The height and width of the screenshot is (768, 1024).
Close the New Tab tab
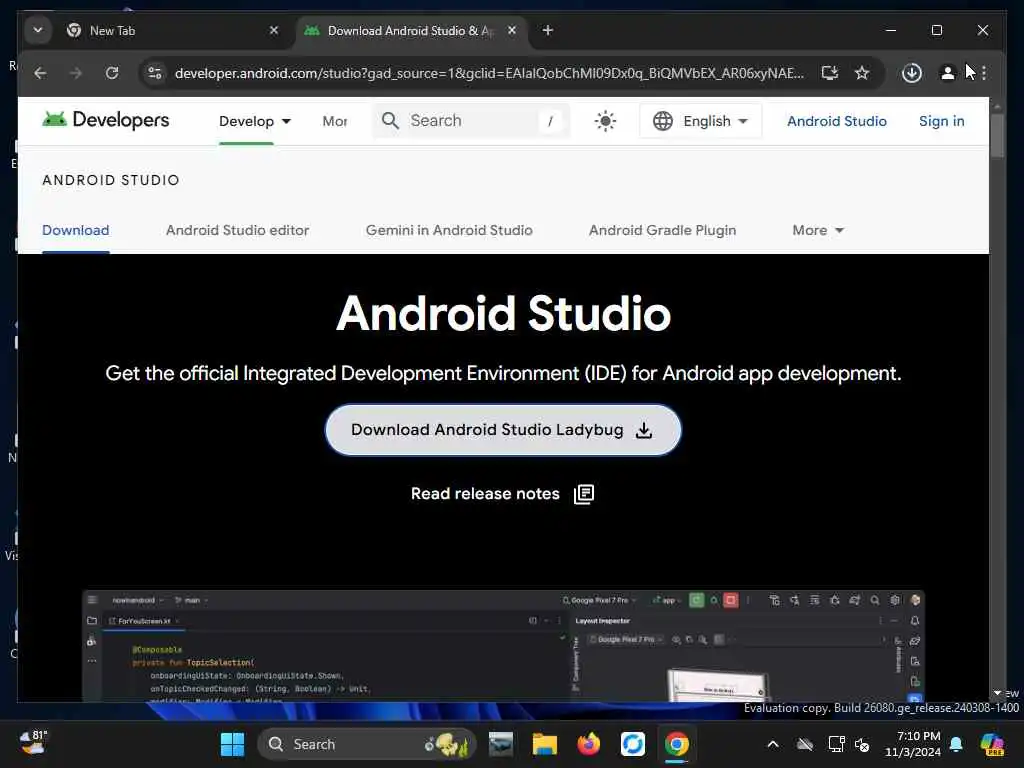tap(274, 30)
